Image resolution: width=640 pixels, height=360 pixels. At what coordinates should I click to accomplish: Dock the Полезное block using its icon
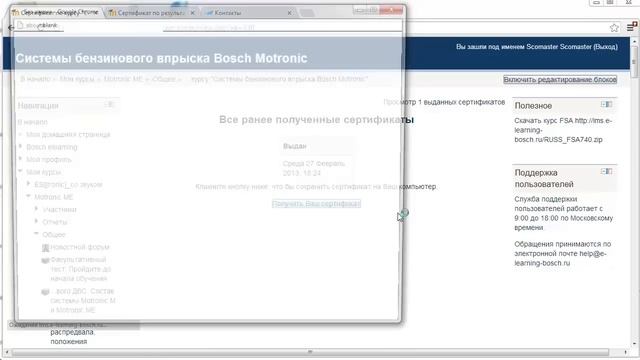606,104
